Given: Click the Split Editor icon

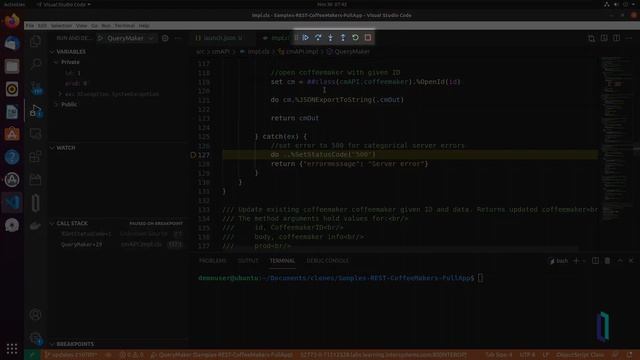Looking at the screenshot, I should pos(616,38).
